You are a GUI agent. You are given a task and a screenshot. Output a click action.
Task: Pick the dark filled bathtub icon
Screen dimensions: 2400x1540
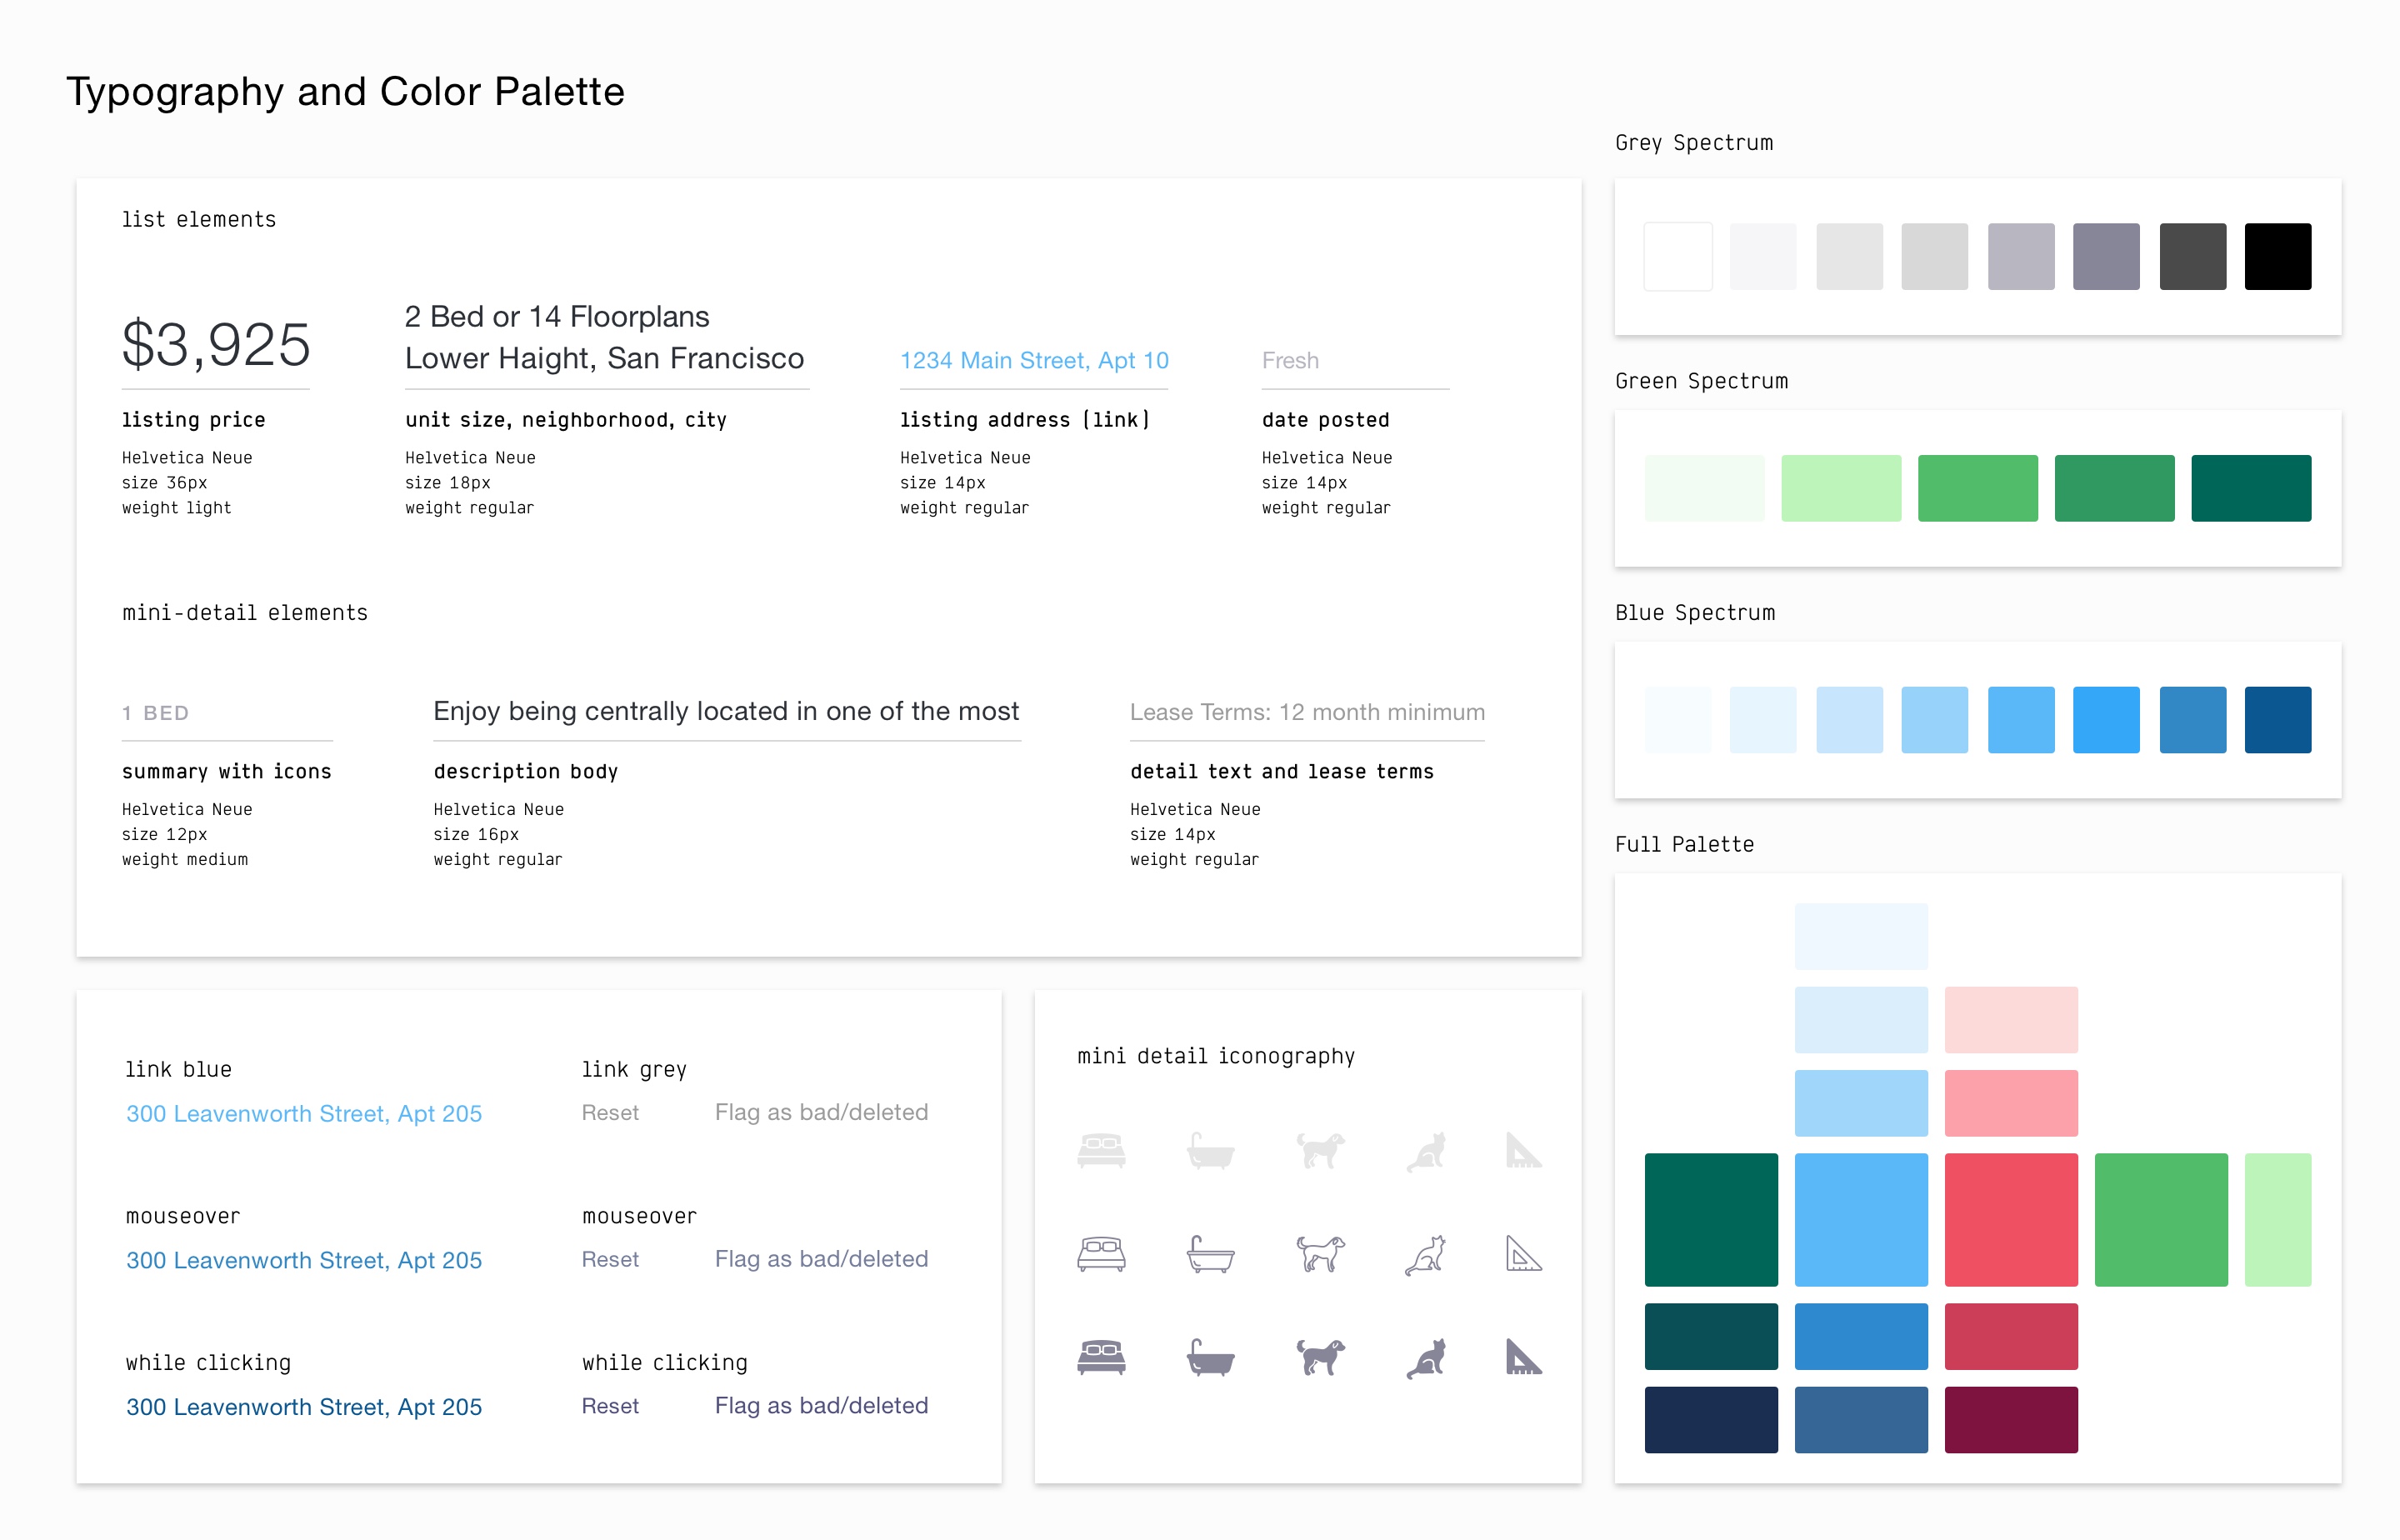1210,1357
